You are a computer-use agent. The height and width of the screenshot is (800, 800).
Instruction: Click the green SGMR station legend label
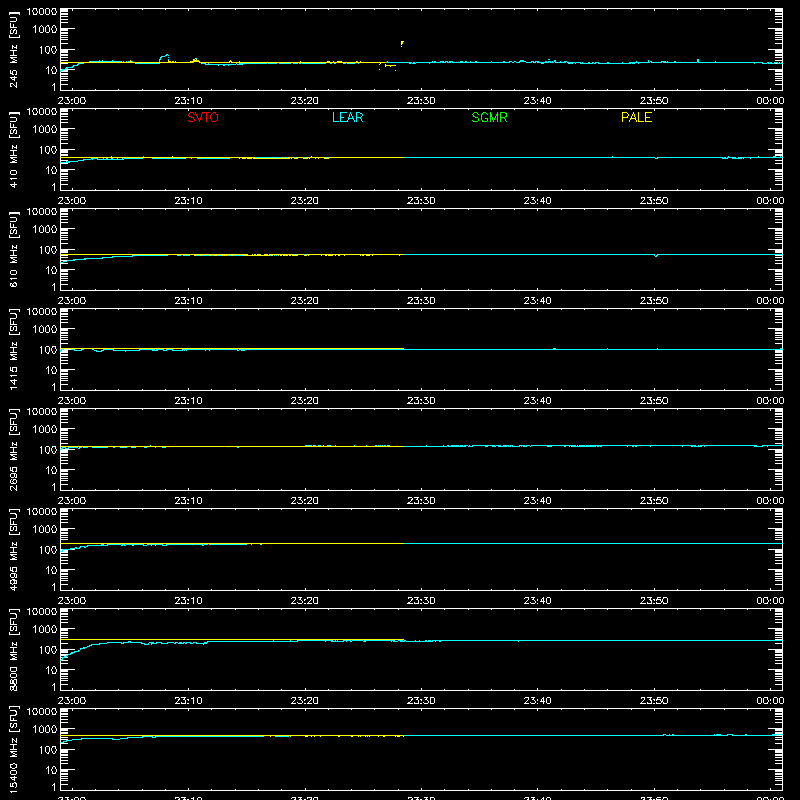489,117
